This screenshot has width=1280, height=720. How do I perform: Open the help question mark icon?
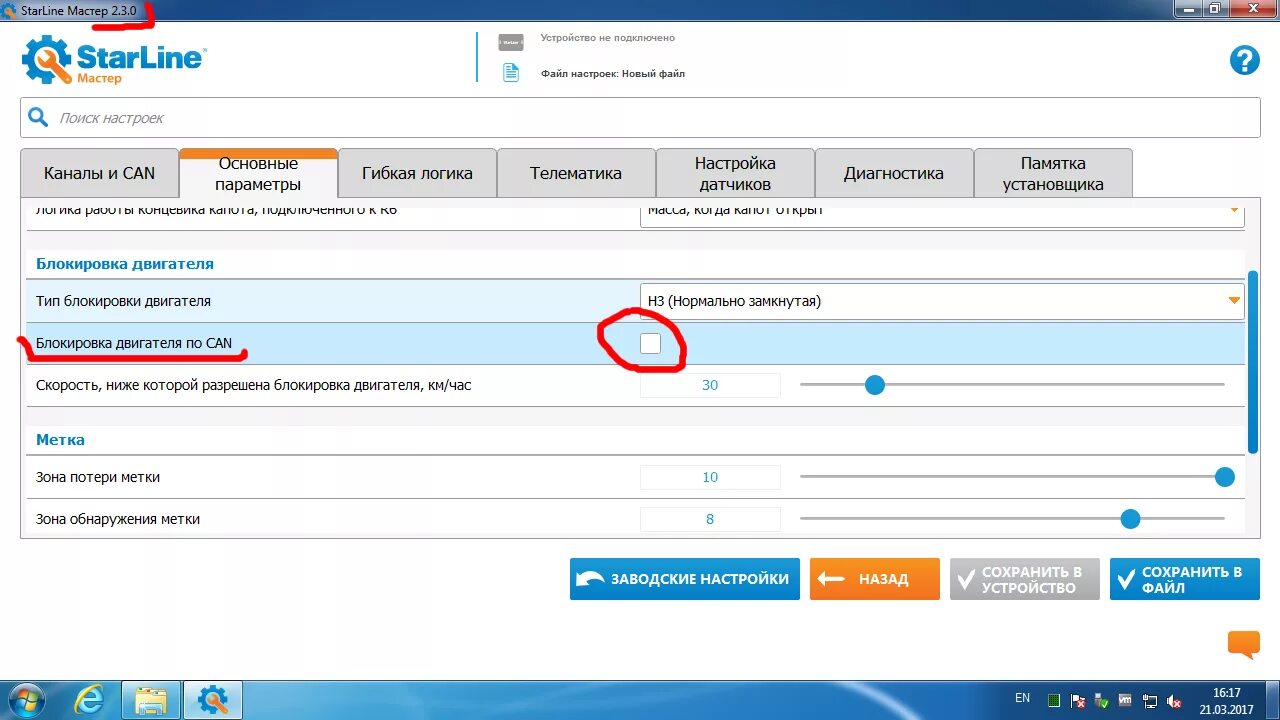1244,60
